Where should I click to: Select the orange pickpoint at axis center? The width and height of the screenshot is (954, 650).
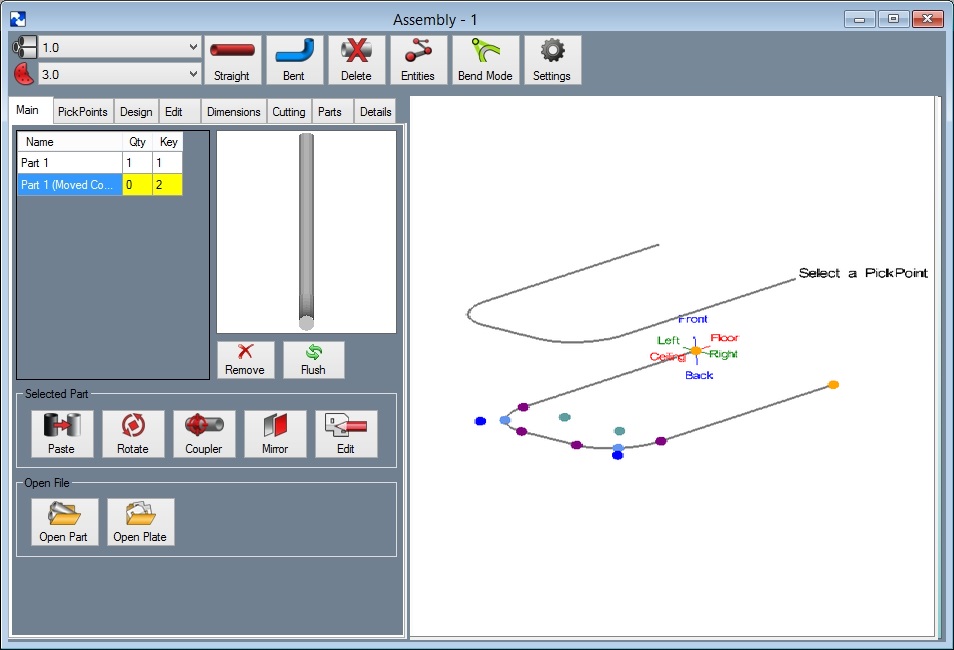coord(696,351)
